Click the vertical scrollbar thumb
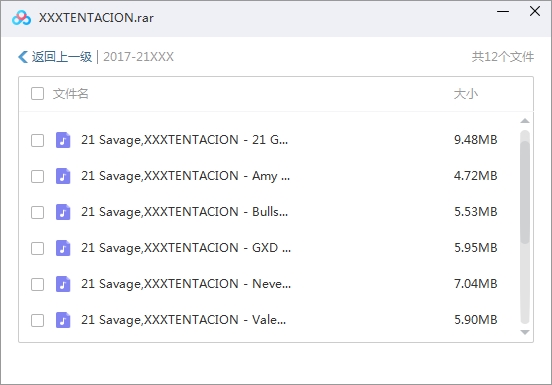Image resolution: width=552 pixels, height=385 pixels. pos(525,192)
